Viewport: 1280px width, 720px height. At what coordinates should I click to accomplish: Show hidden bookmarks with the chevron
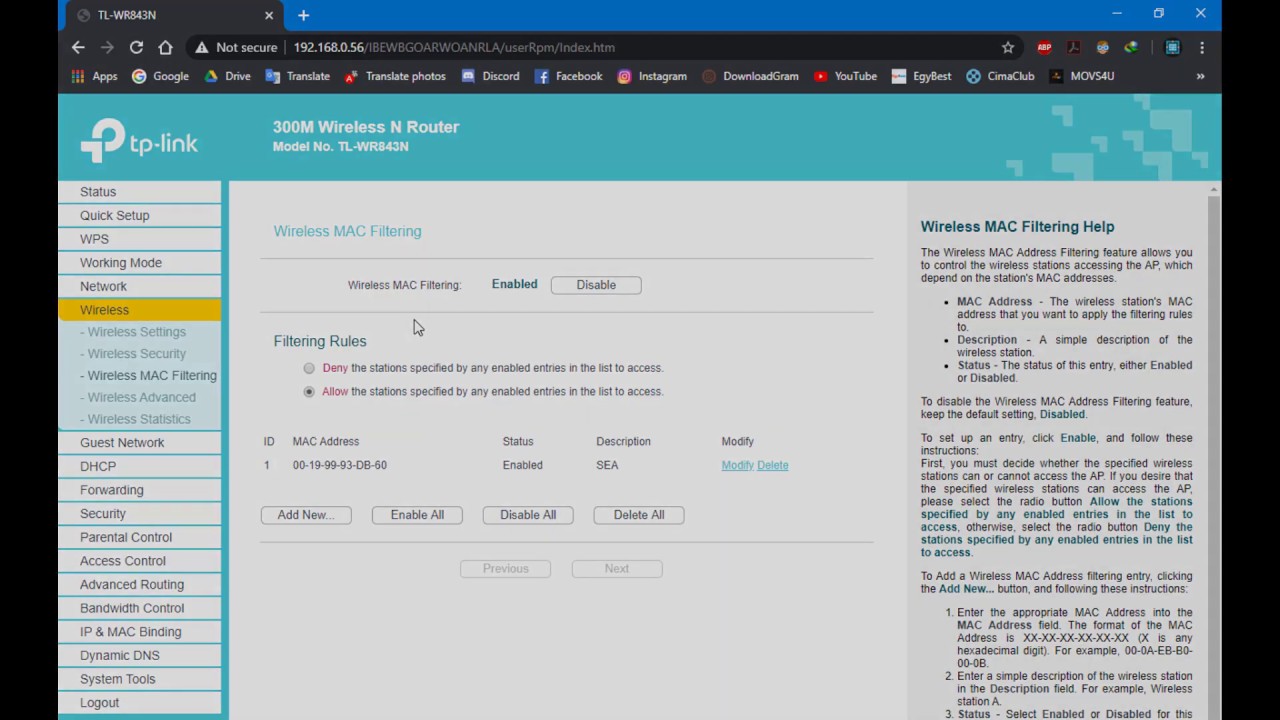pyautogui.click(x=1200, y=76)
